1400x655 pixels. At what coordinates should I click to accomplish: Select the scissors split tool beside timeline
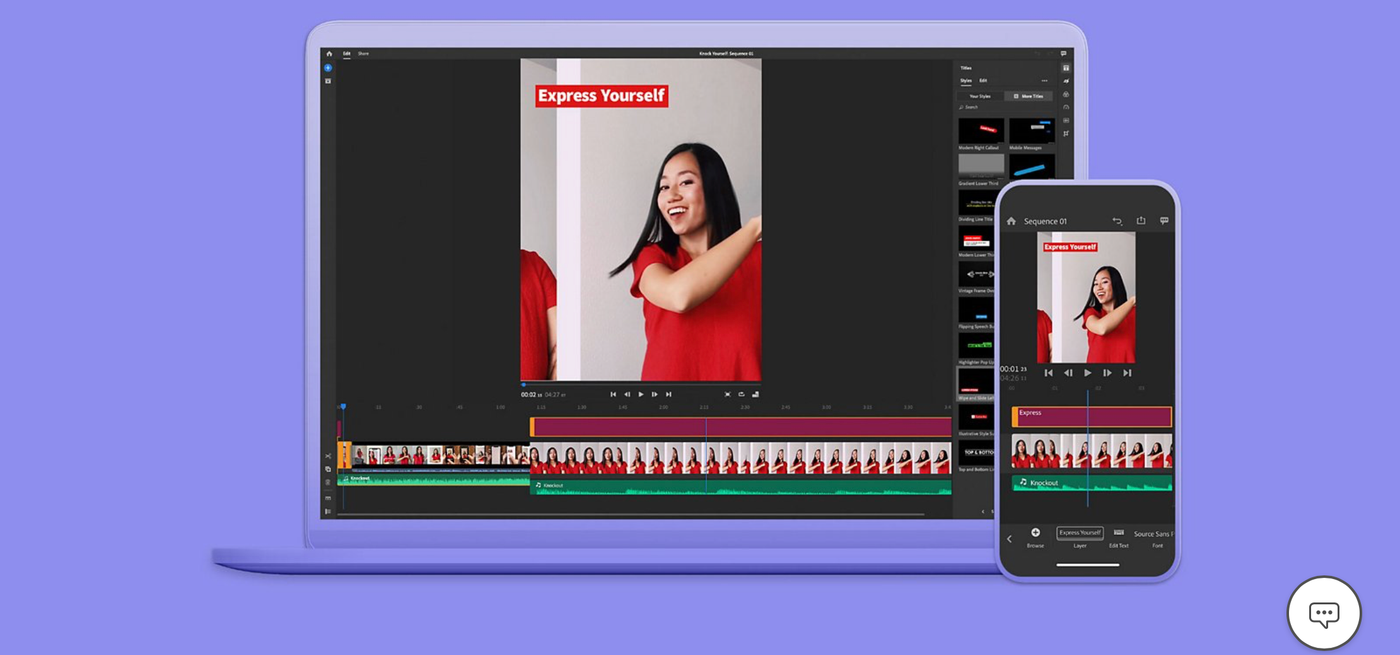pyautogui.click(x=328, y=456)
